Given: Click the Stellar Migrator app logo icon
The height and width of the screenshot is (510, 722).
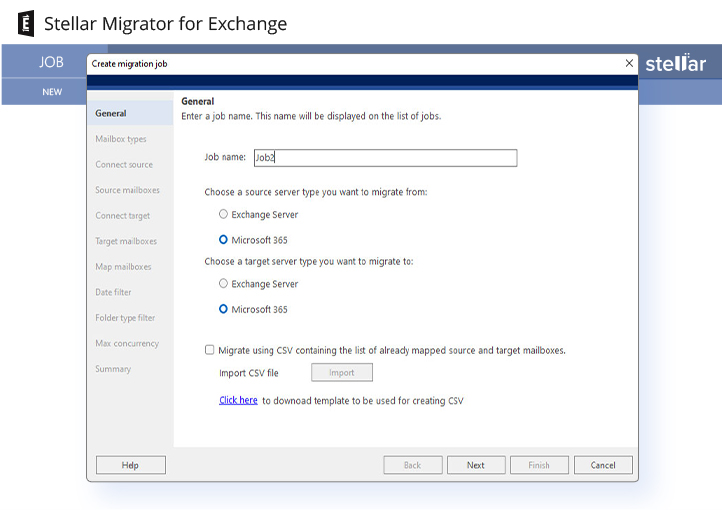Looking at the screenshot, I should click(26, 23).
